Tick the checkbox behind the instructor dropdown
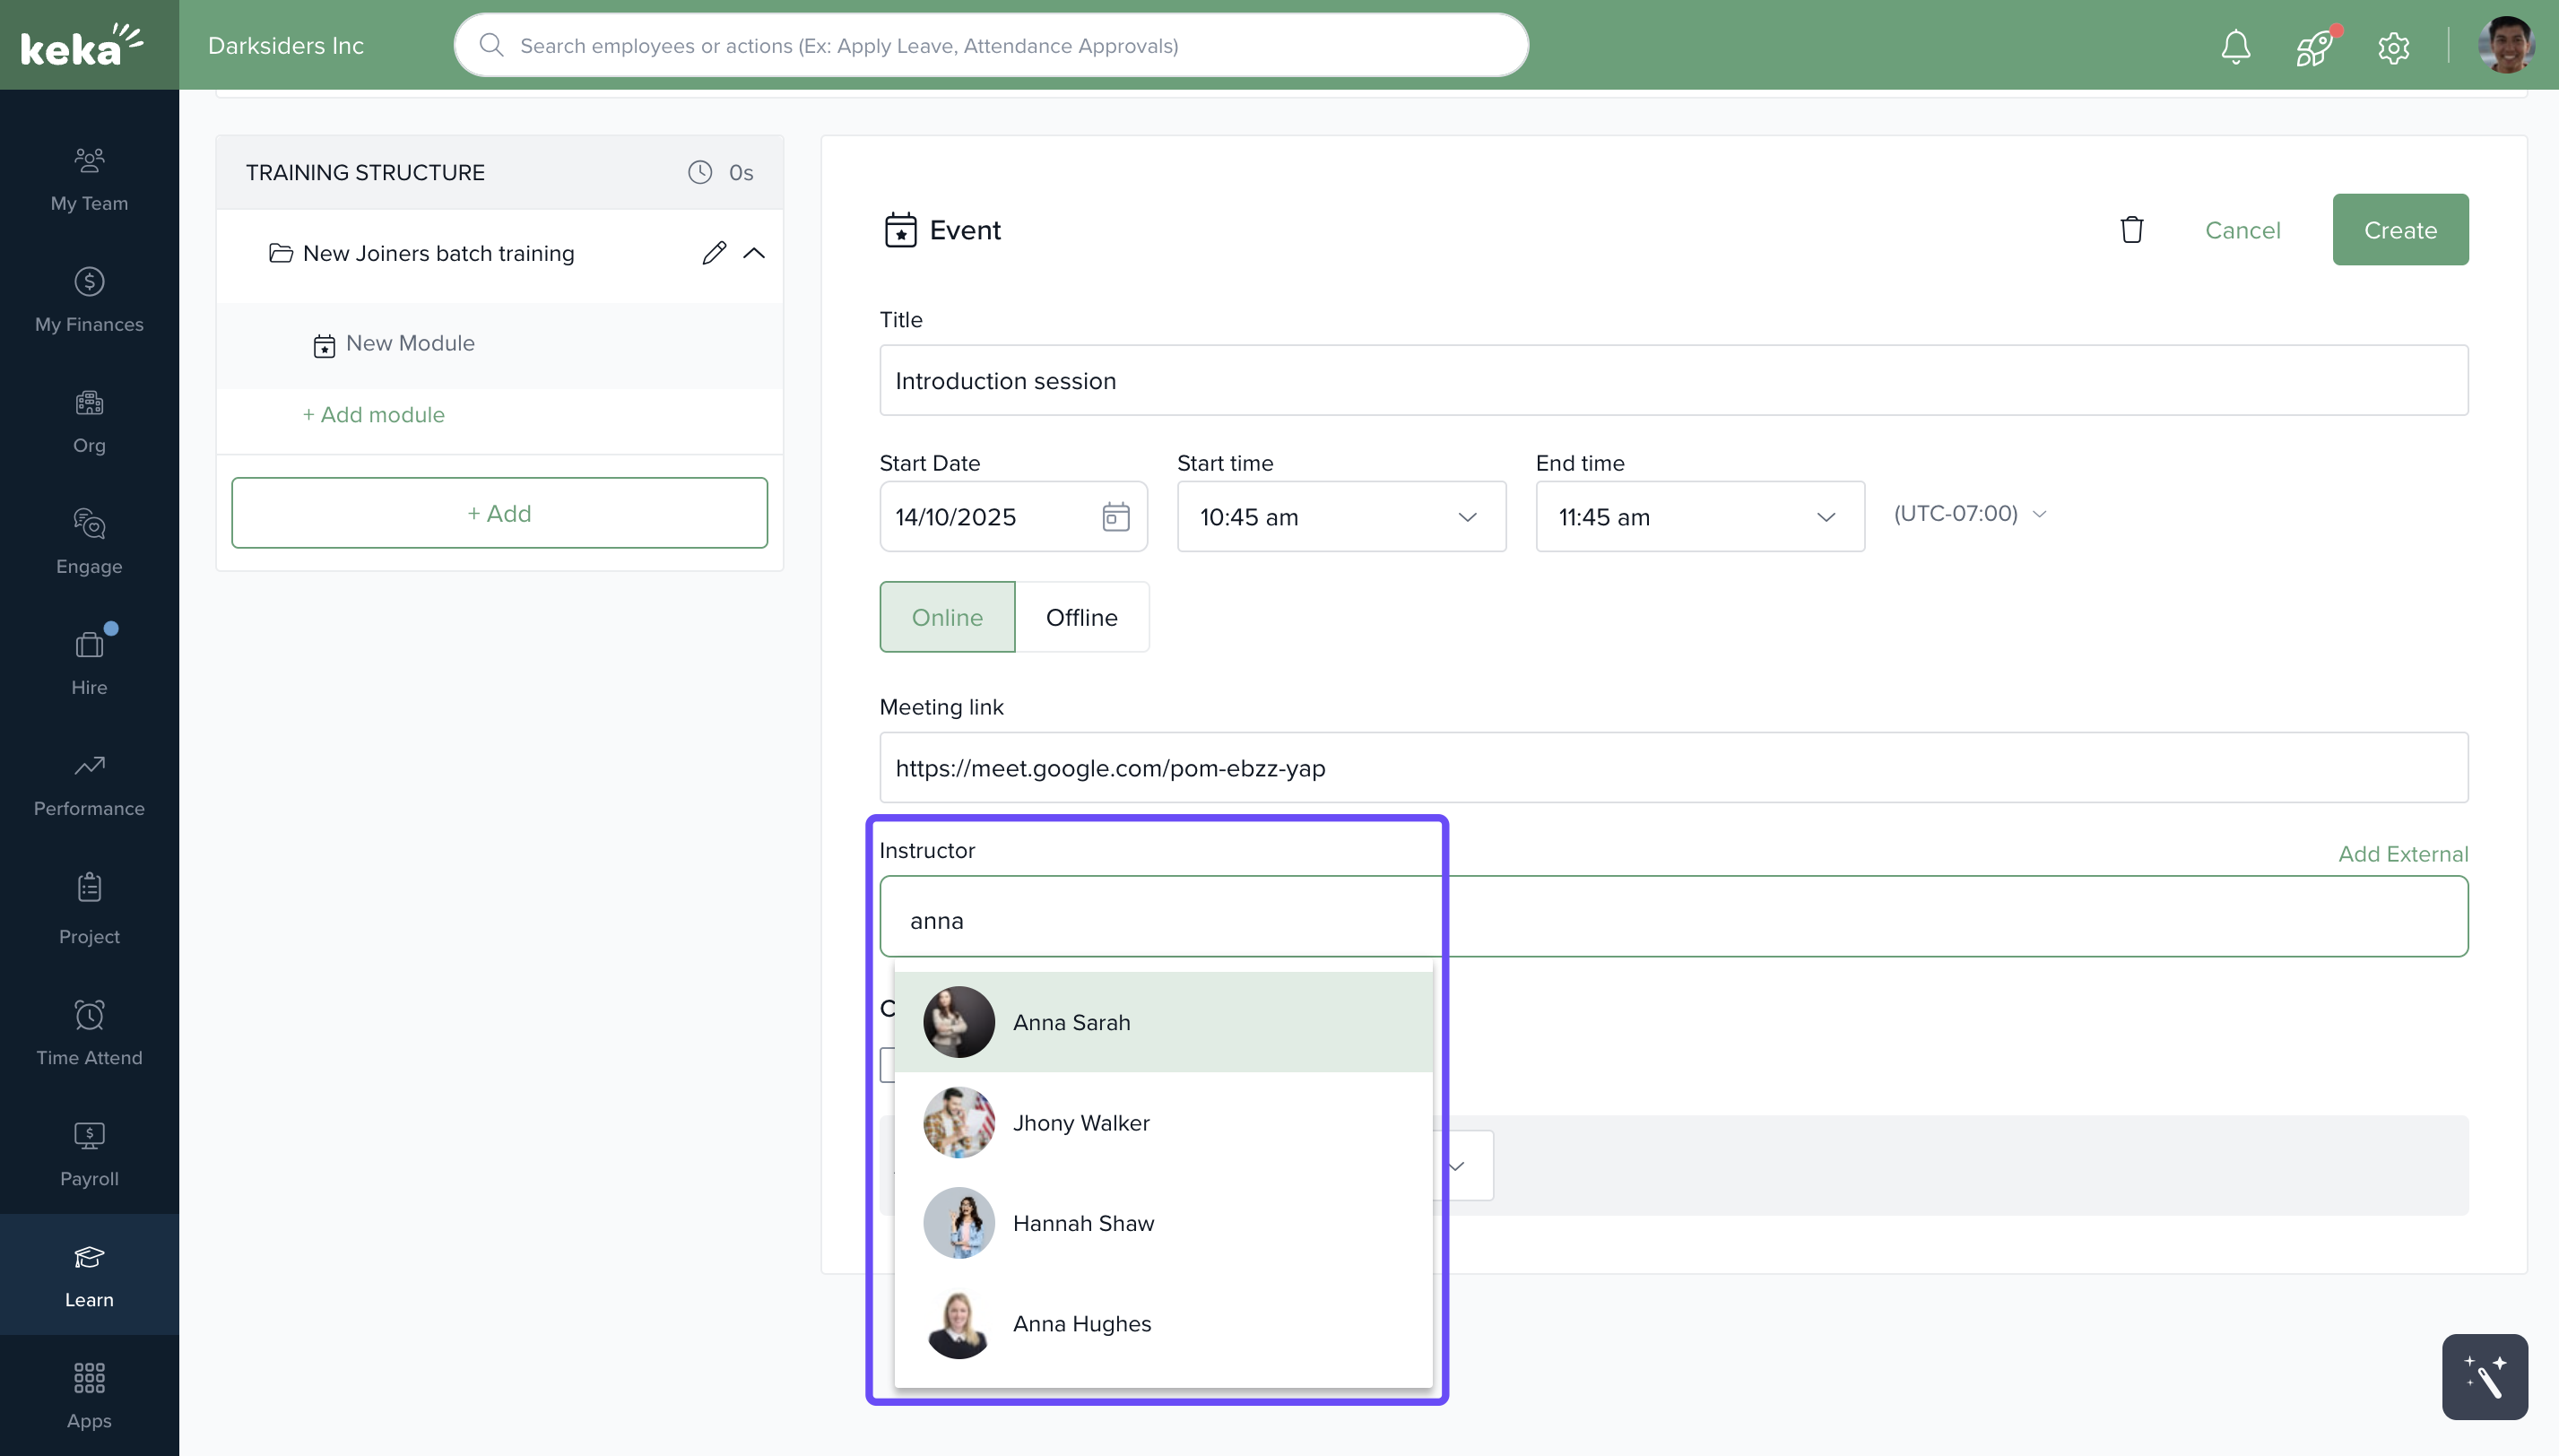 click(887, 1064)
